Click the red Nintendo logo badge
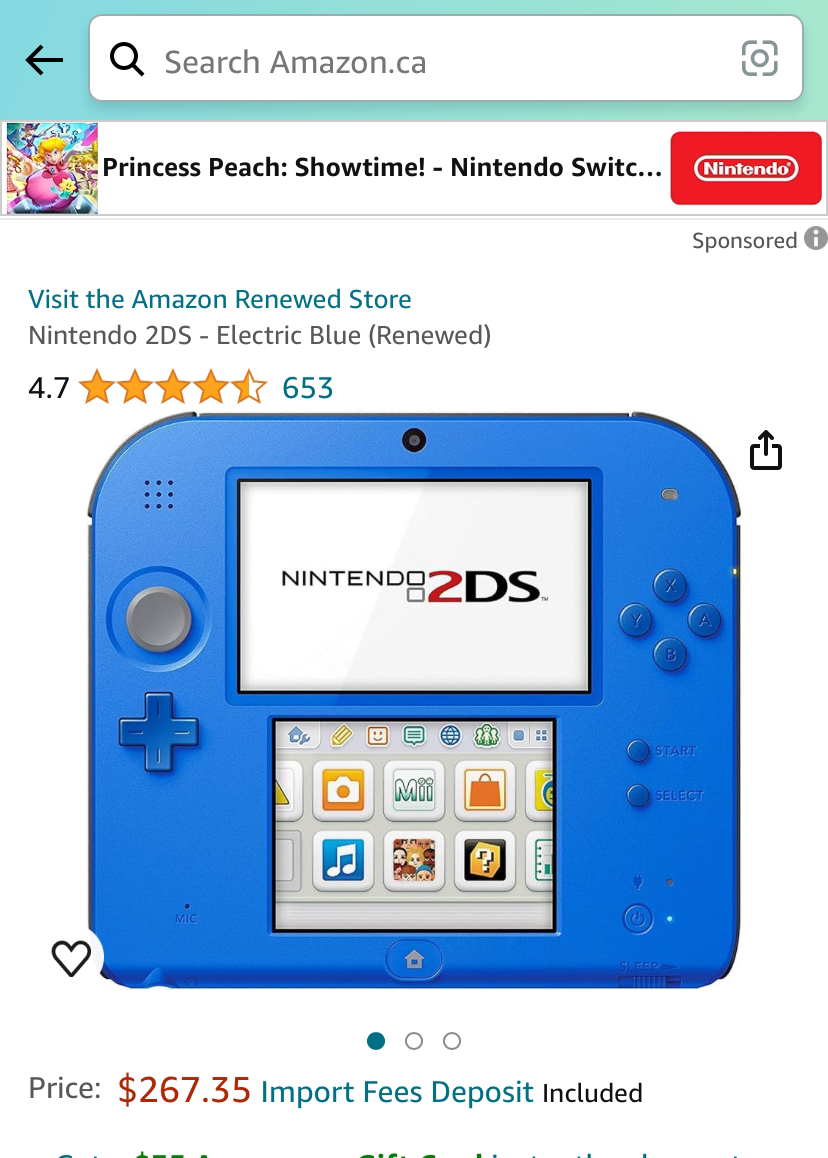This screenshot has width=828, height=1158. click(746, 168)
